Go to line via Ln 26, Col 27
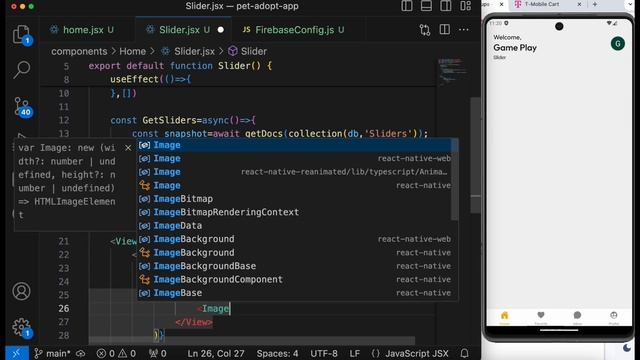This screenshot has width=640, height=360. [x=216, y=353]
